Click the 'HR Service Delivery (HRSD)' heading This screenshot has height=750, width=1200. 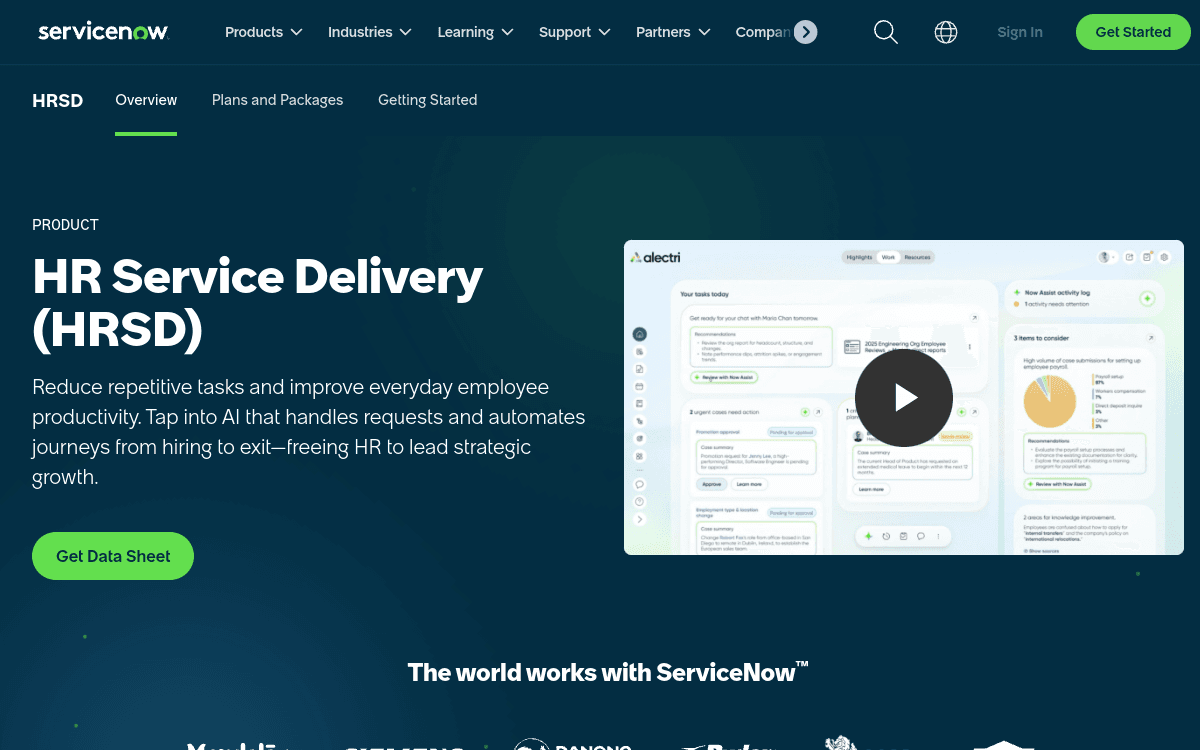[258, 303]
